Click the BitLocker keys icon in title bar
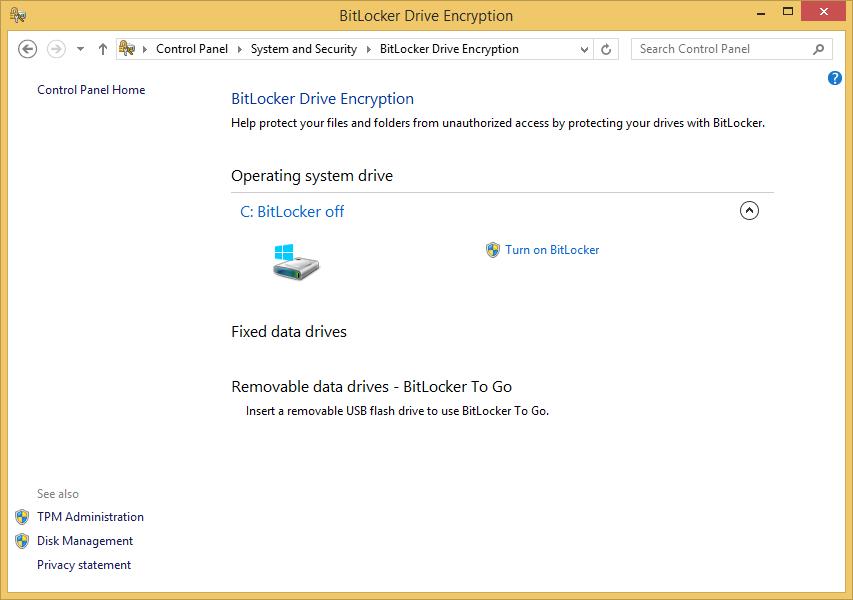 coord(18,16)
